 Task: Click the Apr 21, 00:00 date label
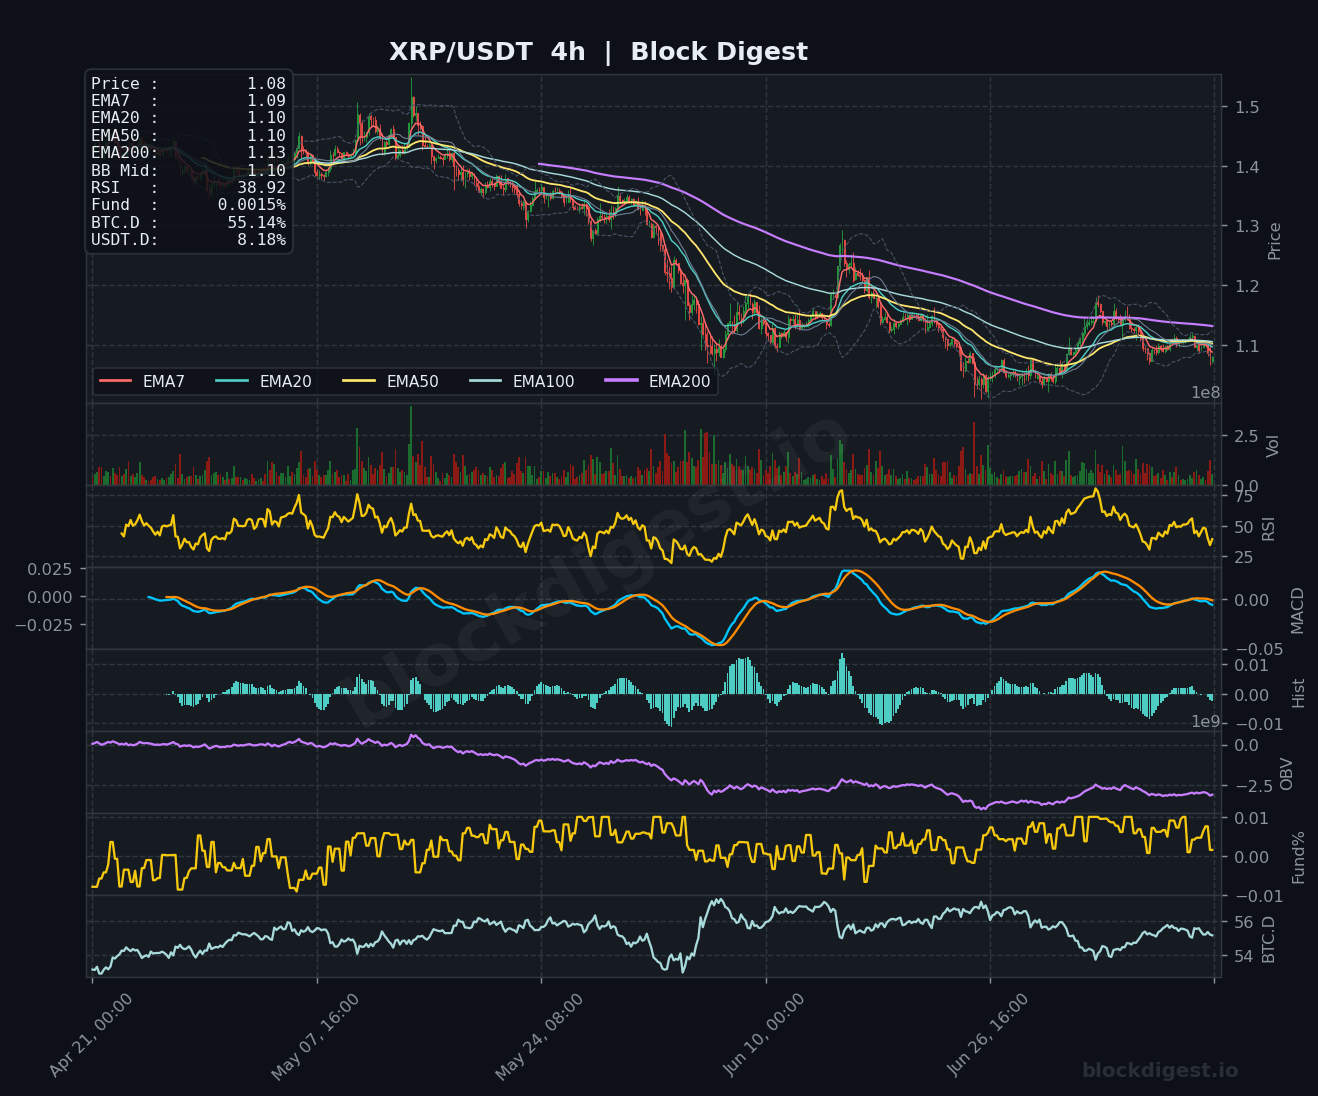pyautogui.click(x=91, y=1036)
